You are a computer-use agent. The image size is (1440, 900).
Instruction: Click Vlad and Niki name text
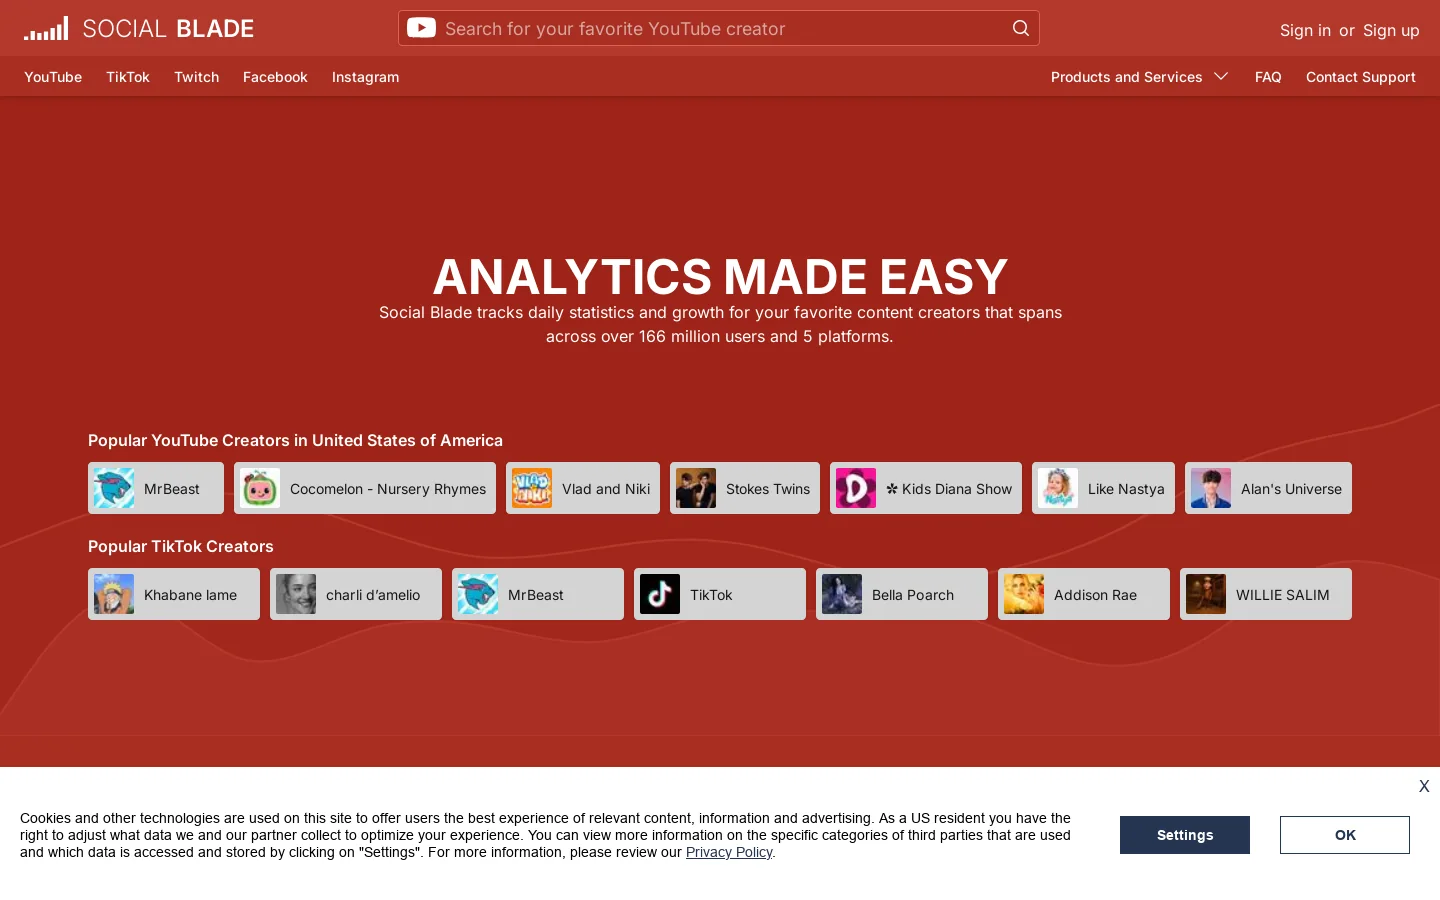(x=606, y=489)
